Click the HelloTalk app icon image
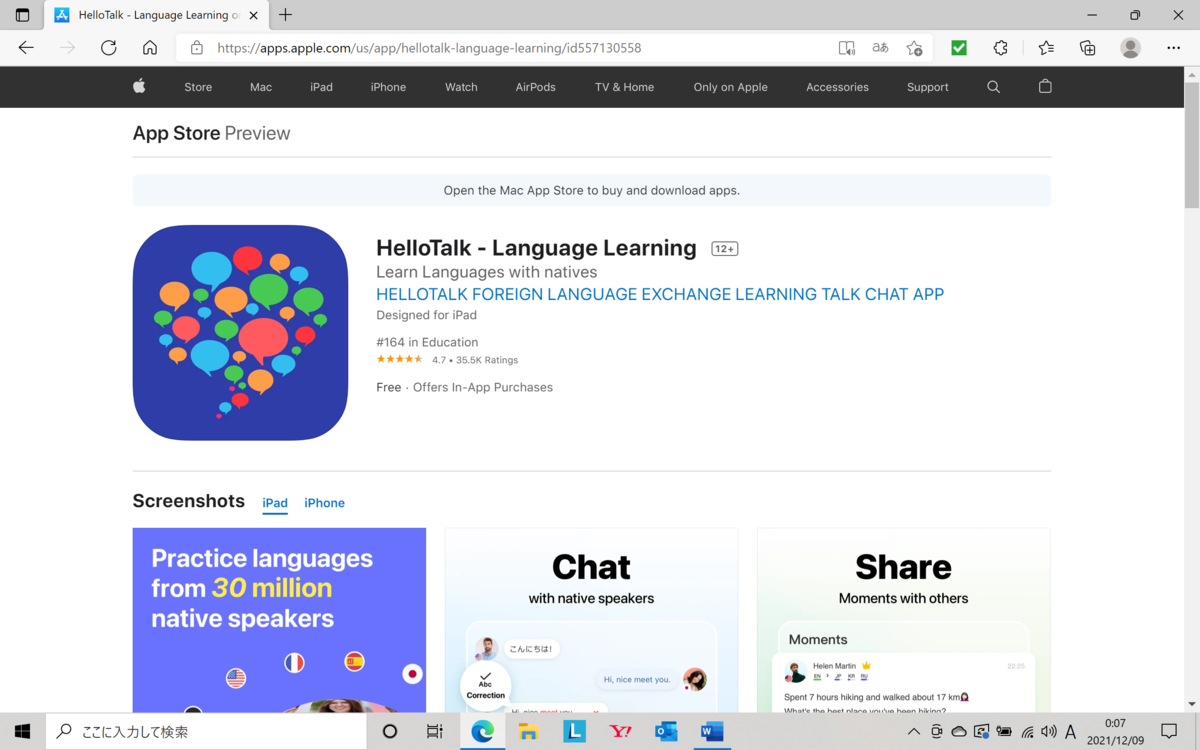 pyautogui.click(x=240, y=333)
